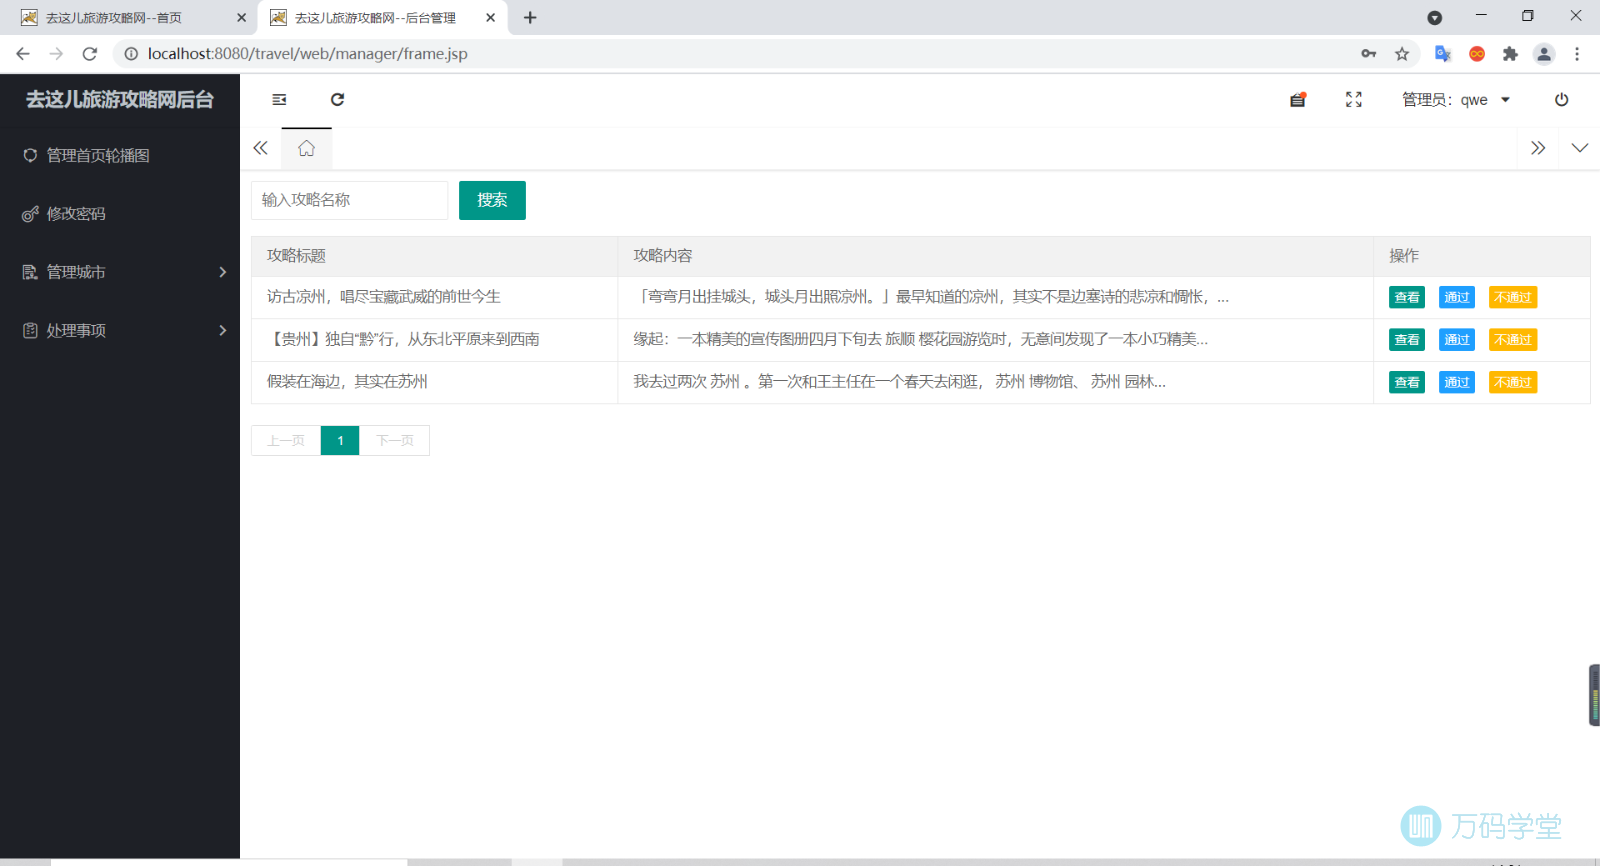Click 不通过 for 访古凉州 row
This screenshot has width=1600, height=866.
[1513, 297]
